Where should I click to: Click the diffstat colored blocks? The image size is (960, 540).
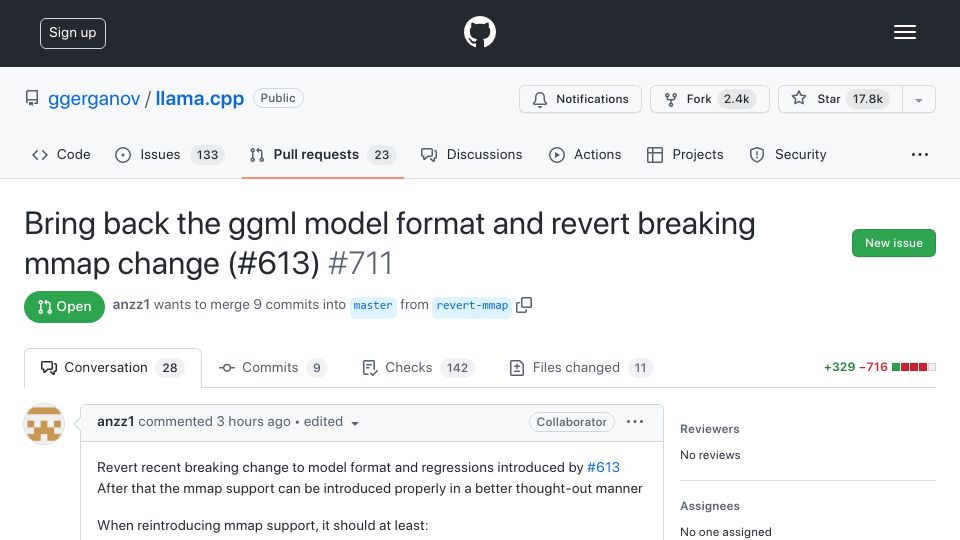click(913, 367)
